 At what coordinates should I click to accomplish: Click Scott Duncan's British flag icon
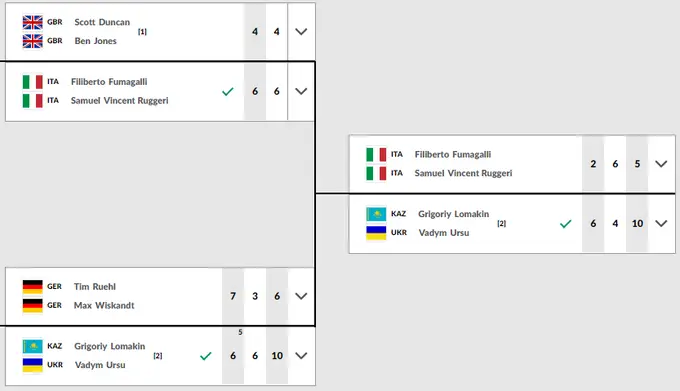33,22
